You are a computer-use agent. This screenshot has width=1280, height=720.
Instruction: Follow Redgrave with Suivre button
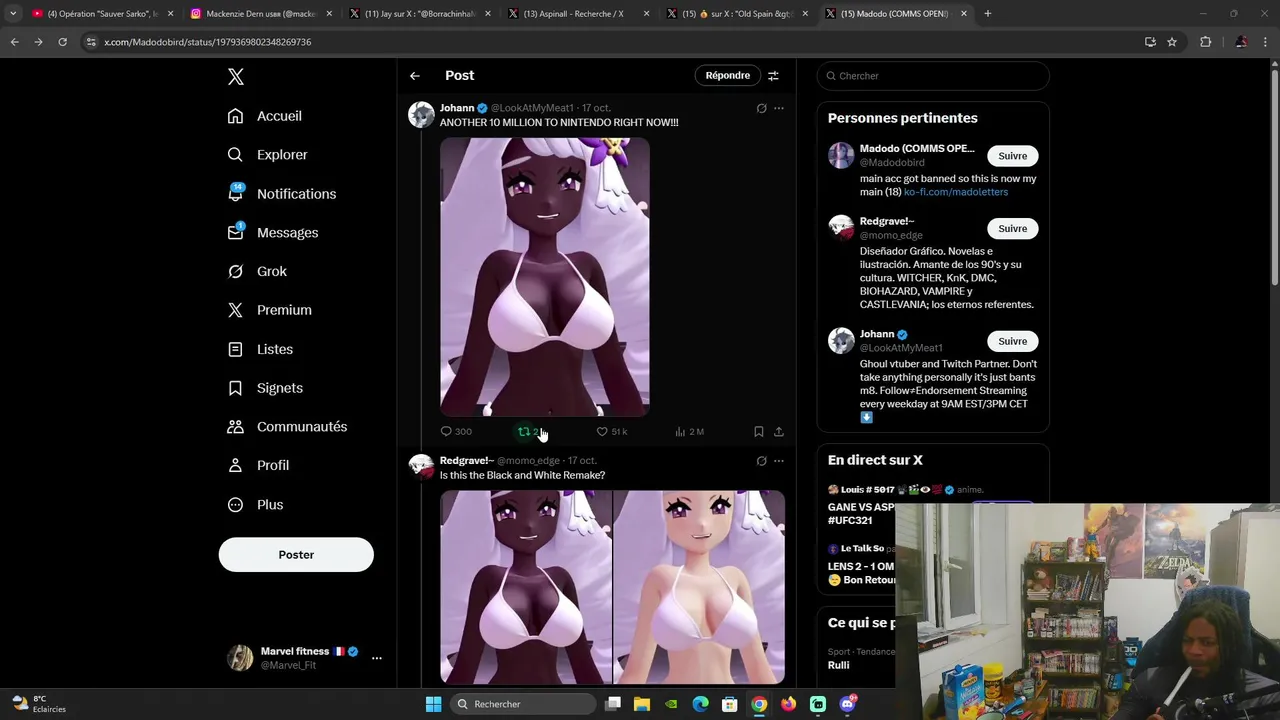click(1012, 229)
